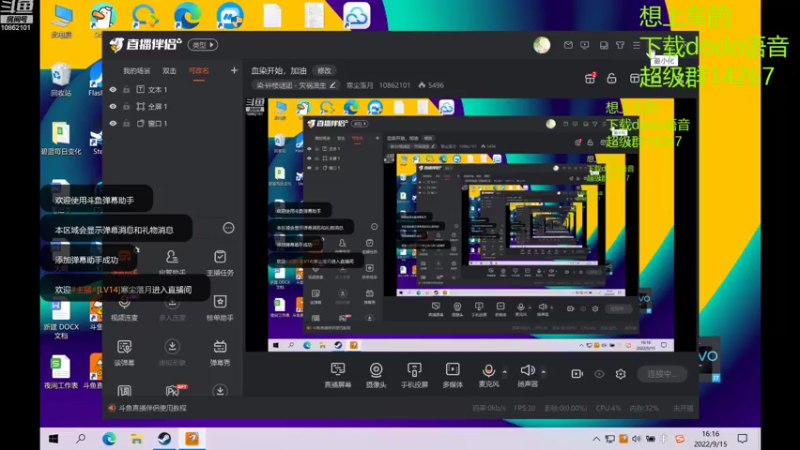This screenshot has width=800, height=450.
Task: Mute the 麦克风 microphone
Action: pyautogui.click(x=488, y=375)
